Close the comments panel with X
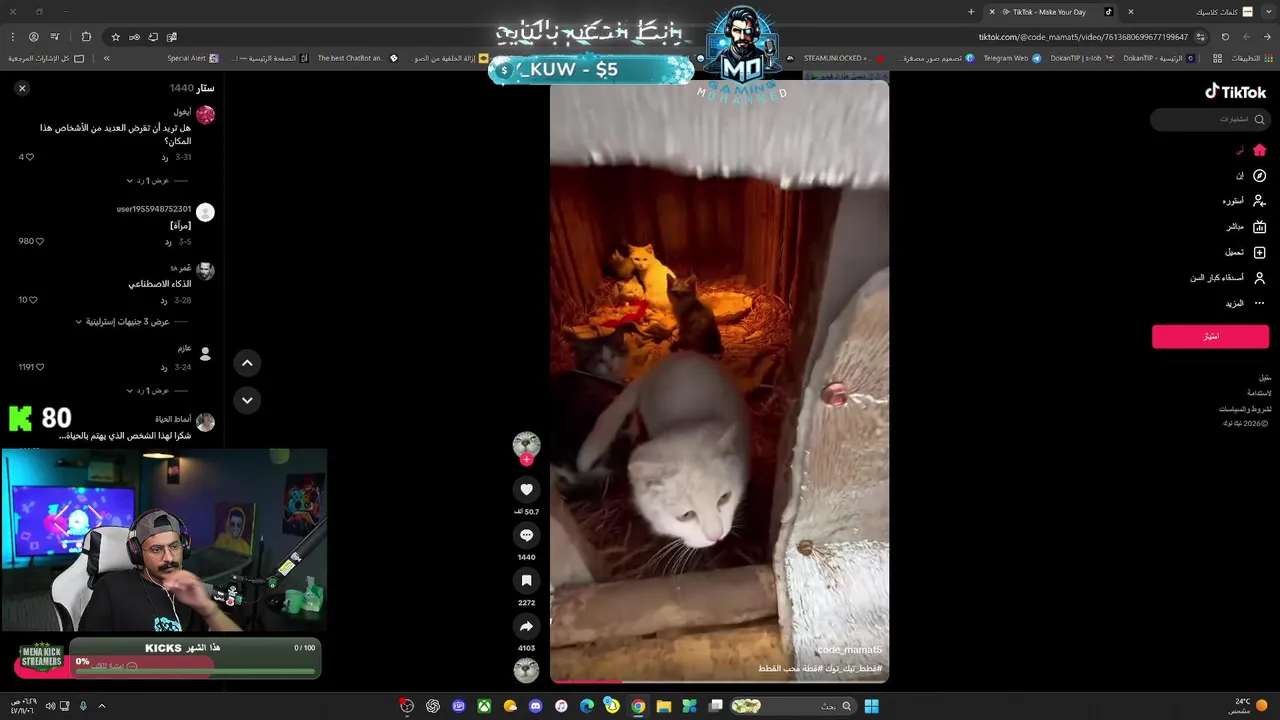1280x720 pixels. tap(22, 88)
